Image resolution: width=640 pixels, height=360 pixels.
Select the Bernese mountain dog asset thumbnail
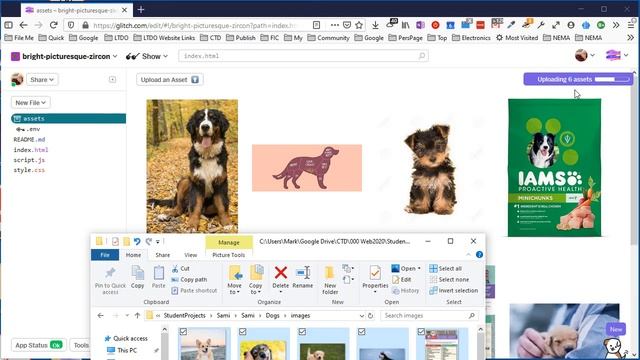(x=192, y=166)
